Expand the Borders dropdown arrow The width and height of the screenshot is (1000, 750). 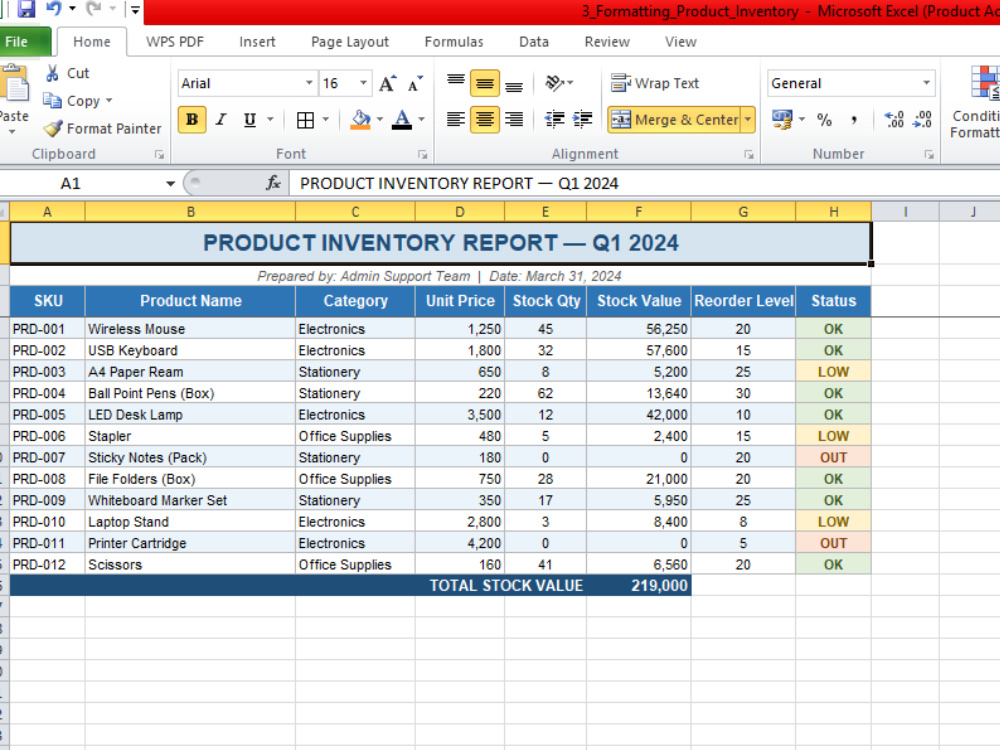pos(326,119)
